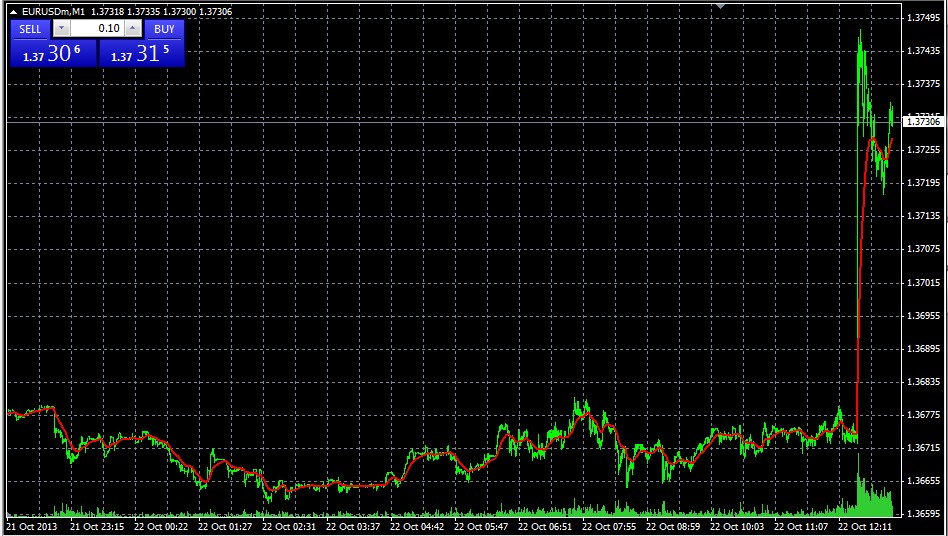Click the 22 Oct 08:59 time label
Image resolution: width=948 pixels, height=536 pixels.
pos(674,526)
